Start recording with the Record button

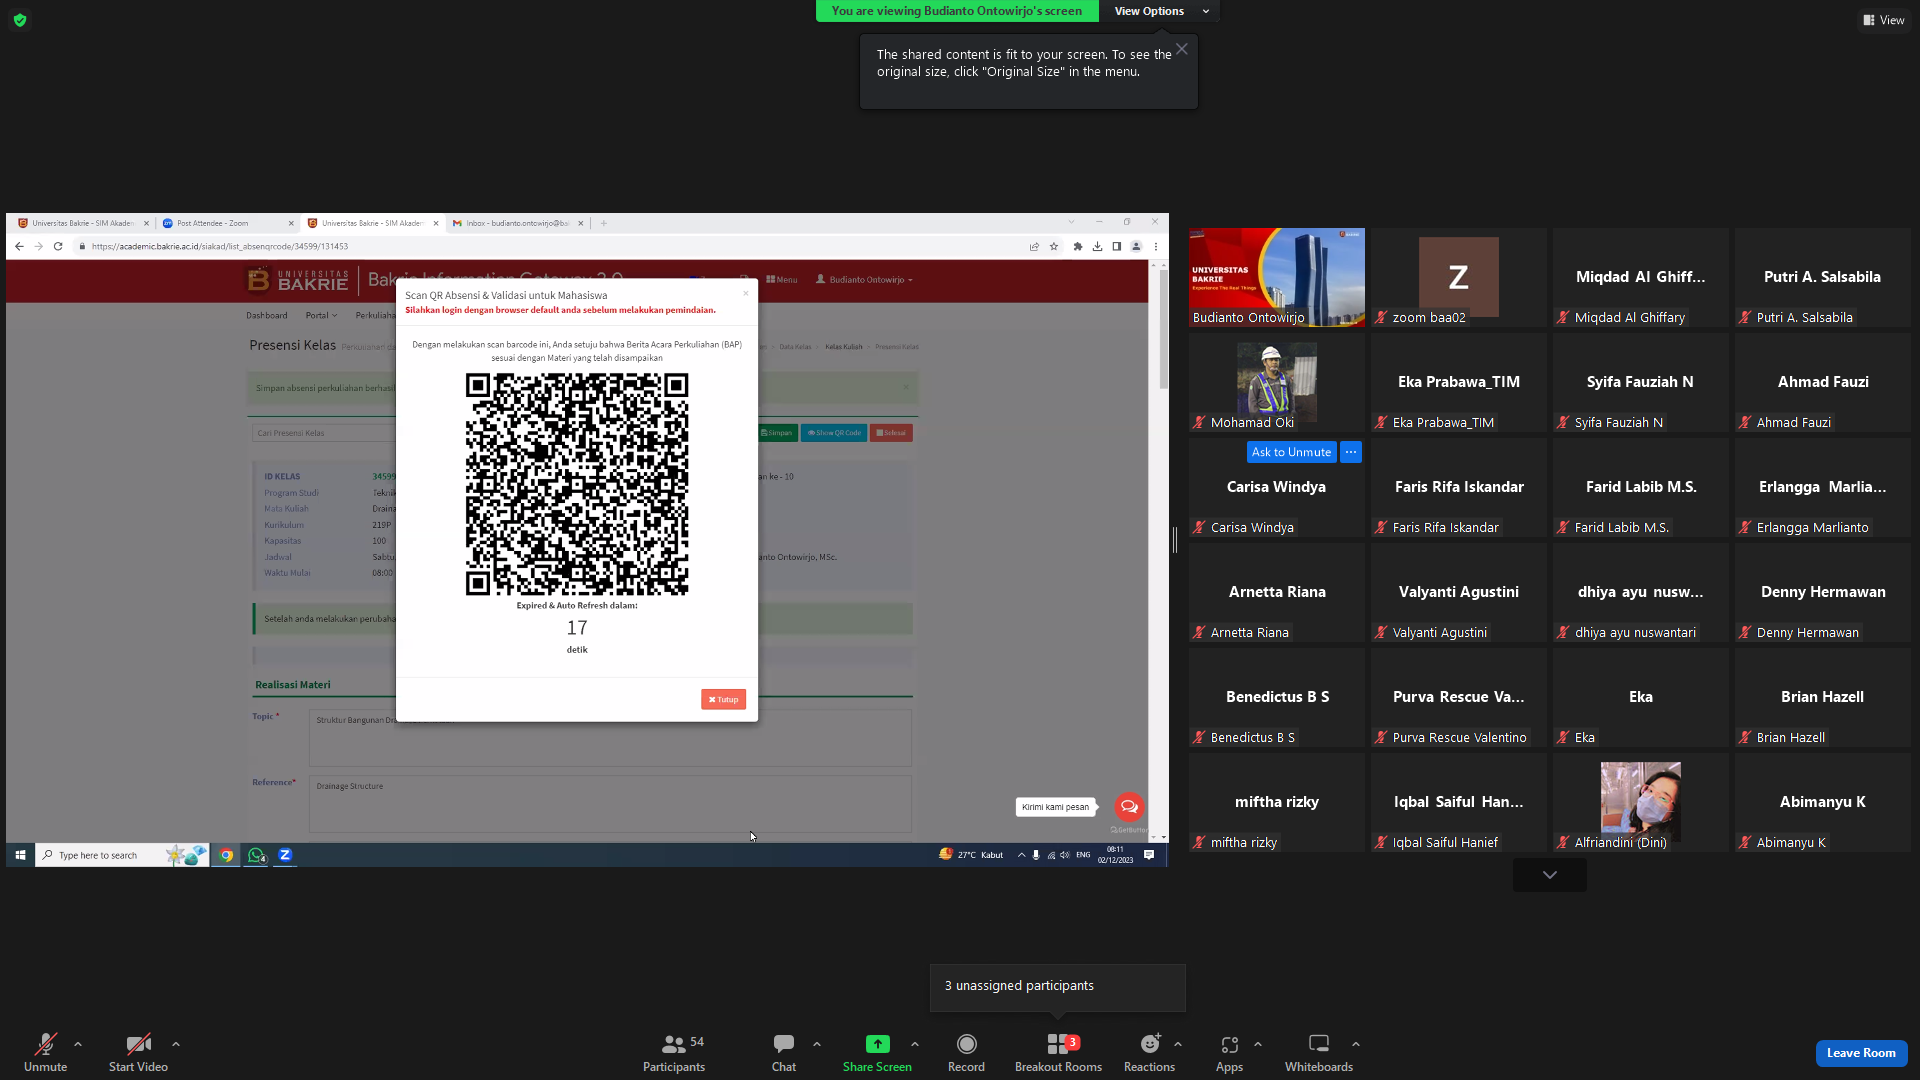click(x=966, y=1052)
